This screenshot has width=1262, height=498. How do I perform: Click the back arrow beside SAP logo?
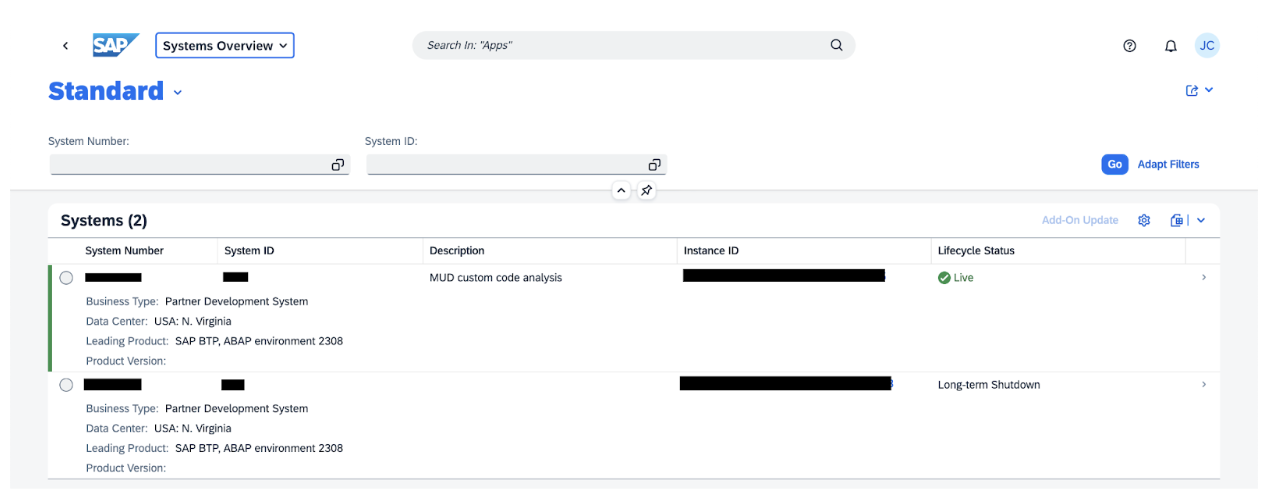[65, 46]
